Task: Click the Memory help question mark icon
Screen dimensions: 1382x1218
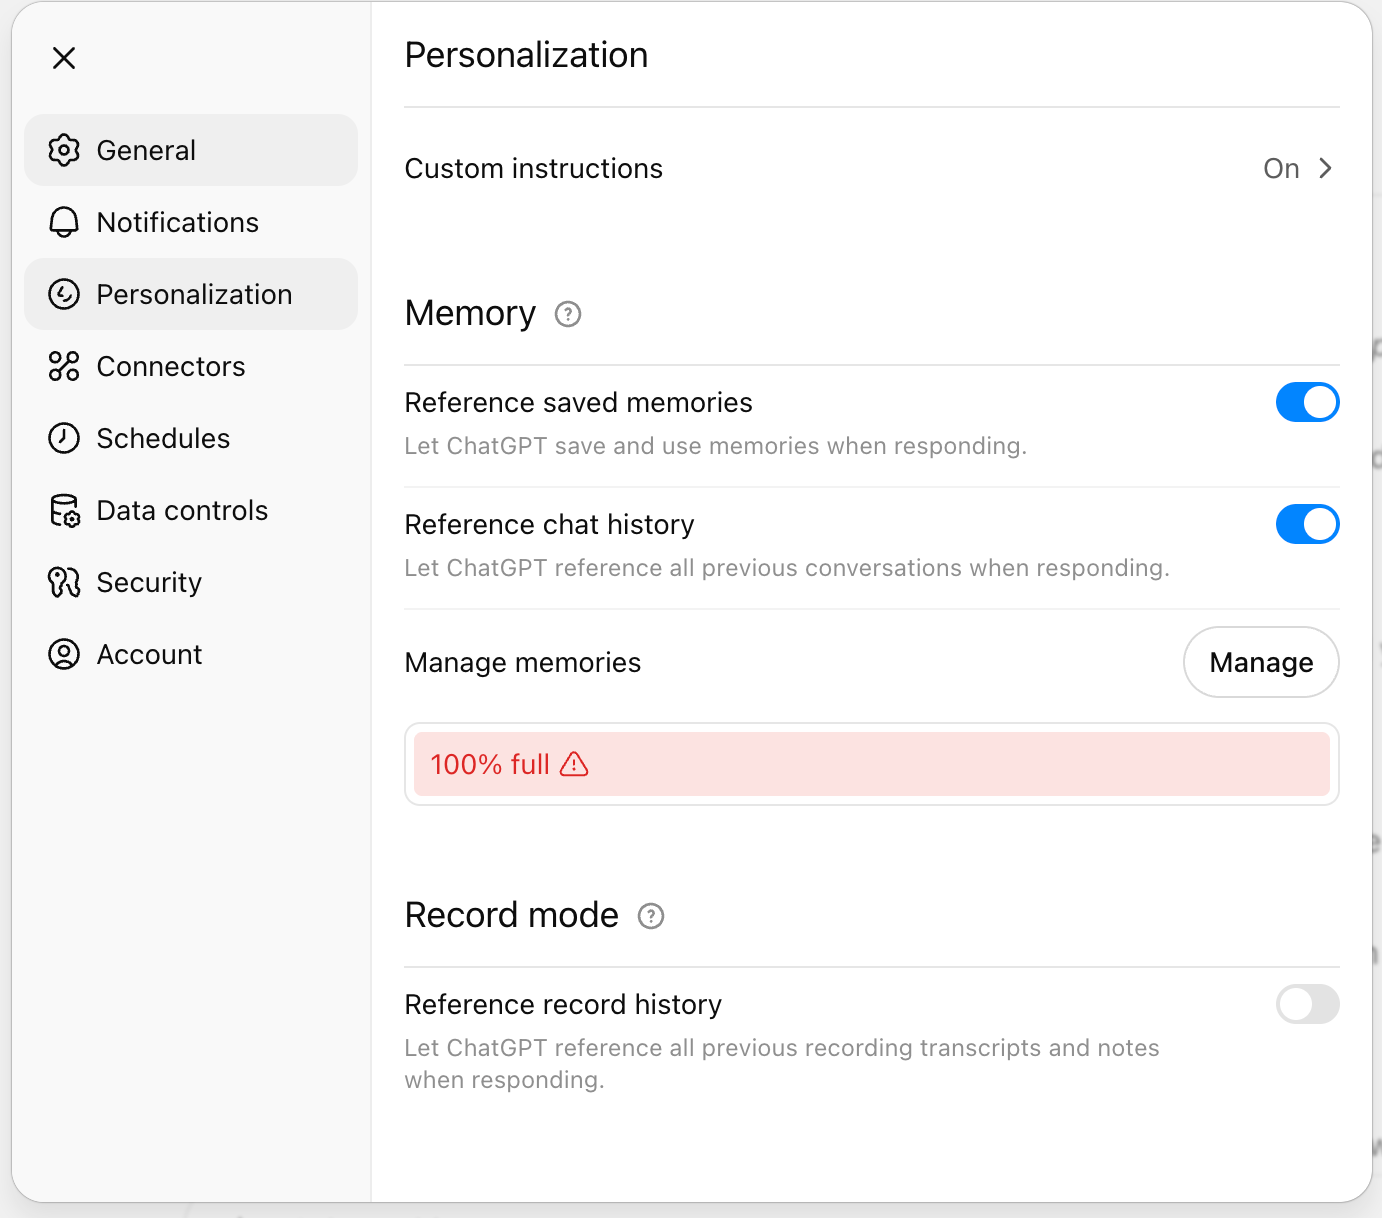Action: [x=568, y=314]
